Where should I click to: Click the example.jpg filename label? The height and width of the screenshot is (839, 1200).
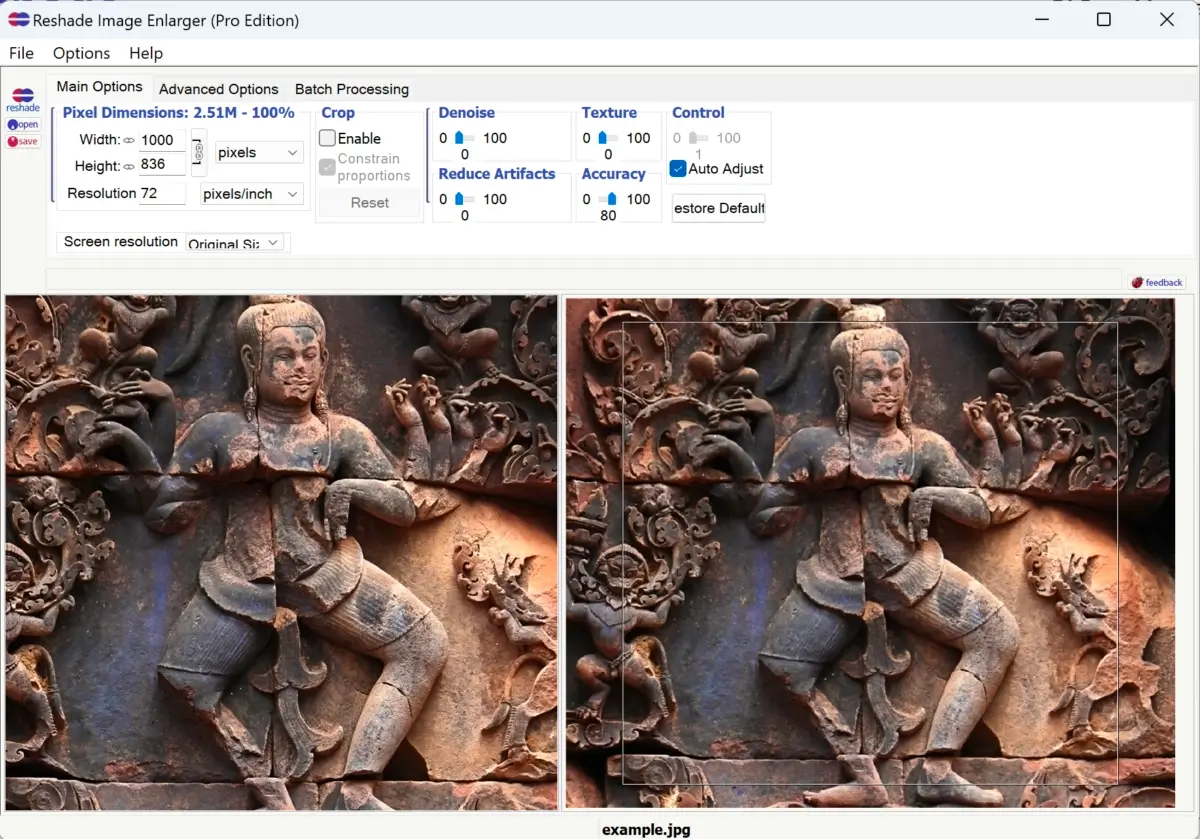pyautogui.click(x=646, y=829)
